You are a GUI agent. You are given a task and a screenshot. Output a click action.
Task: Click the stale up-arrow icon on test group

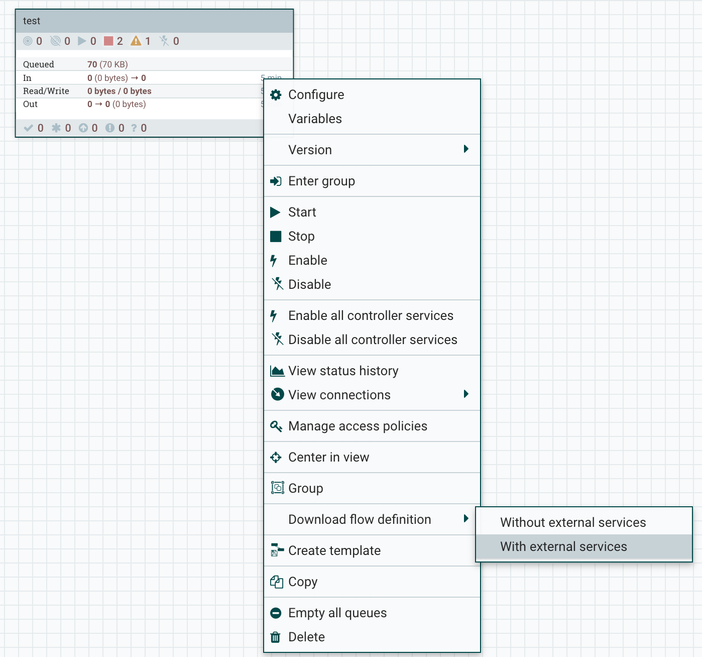83,128
